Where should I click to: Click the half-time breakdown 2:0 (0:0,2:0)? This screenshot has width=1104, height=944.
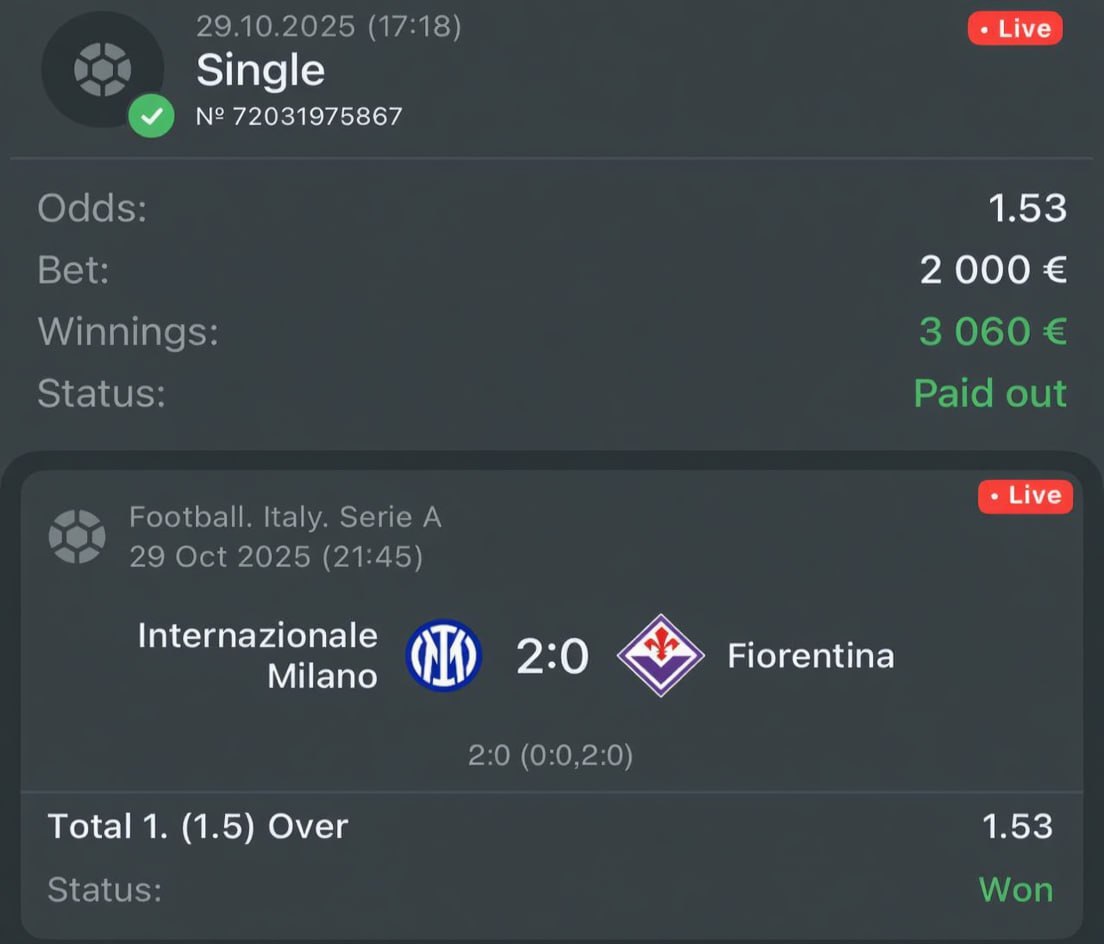tap(550, 756)
